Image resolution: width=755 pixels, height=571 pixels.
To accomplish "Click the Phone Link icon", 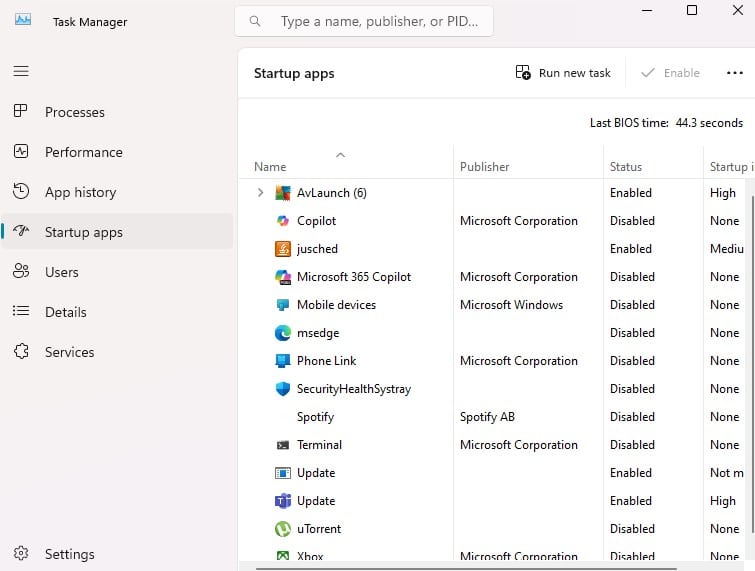I will click(283, 361).
